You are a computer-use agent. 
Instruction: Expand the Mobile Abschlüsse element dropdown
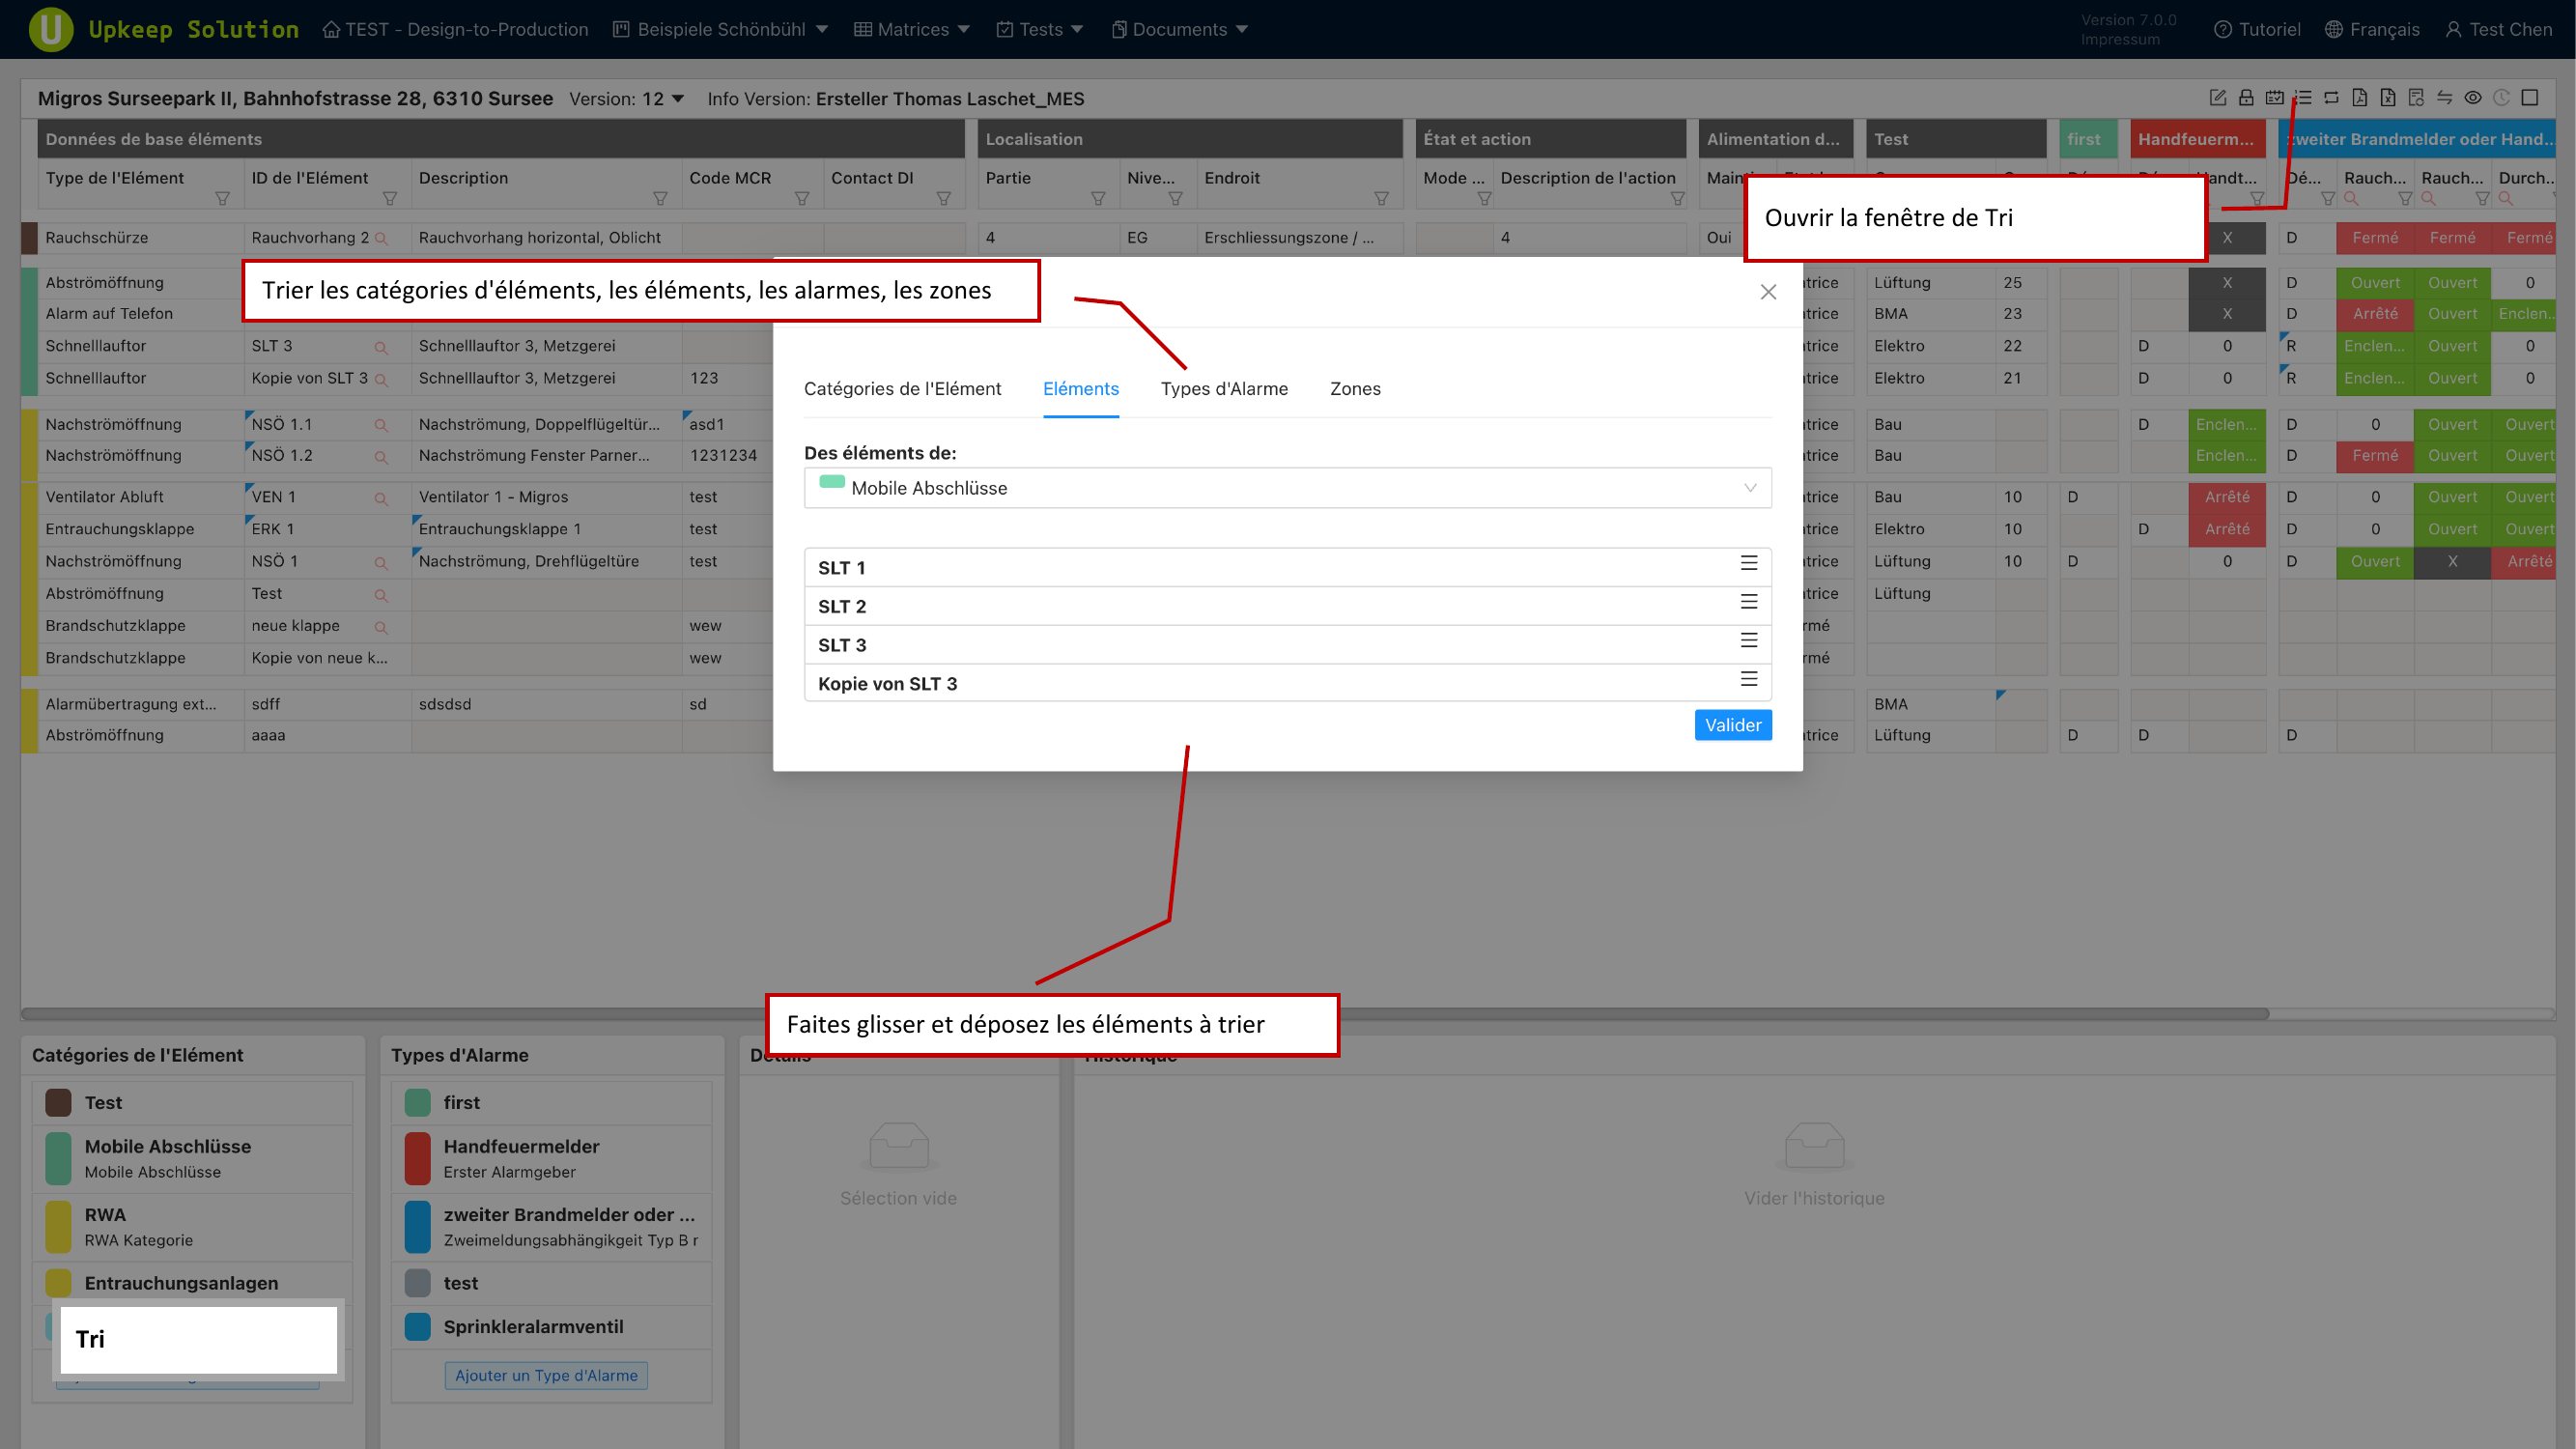(1287, 488)
